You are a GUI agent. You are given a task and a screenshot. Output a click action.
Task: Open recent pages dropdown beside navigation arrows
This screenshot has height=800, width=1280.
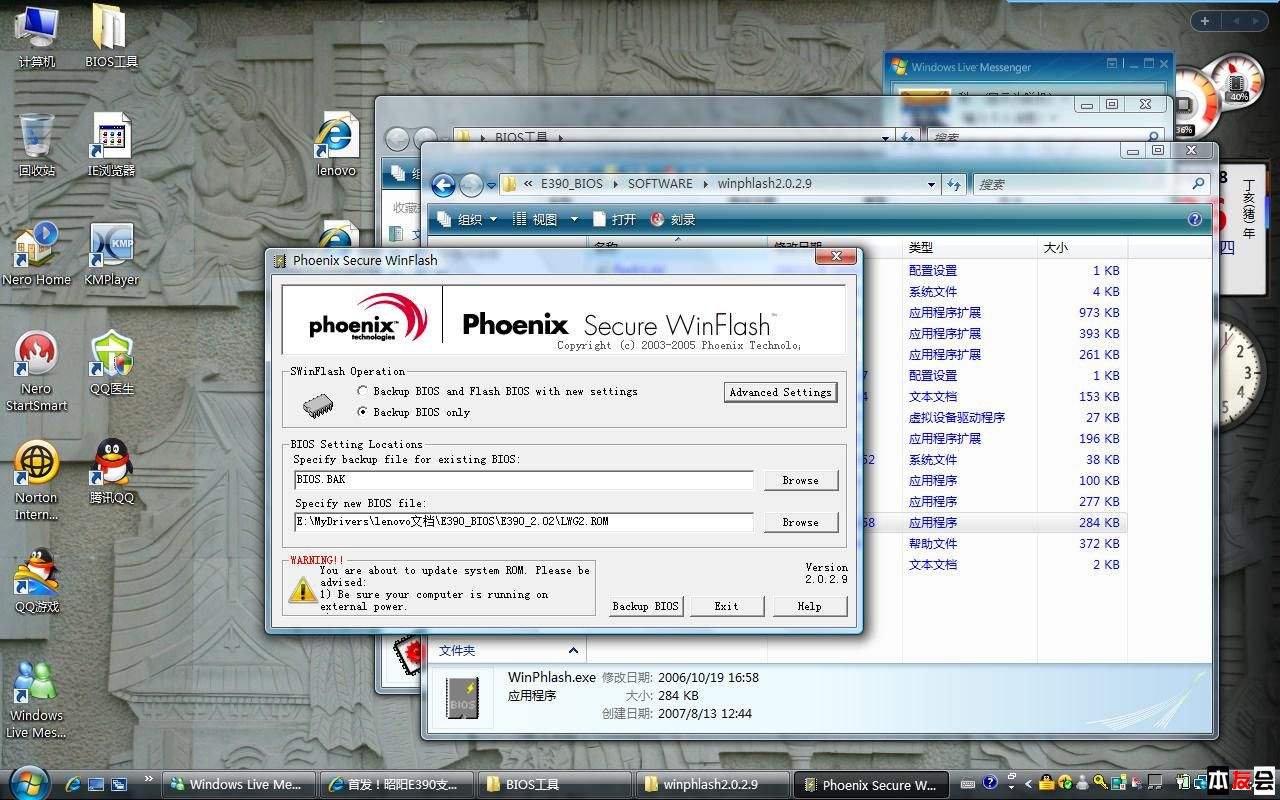coord(491,185)
